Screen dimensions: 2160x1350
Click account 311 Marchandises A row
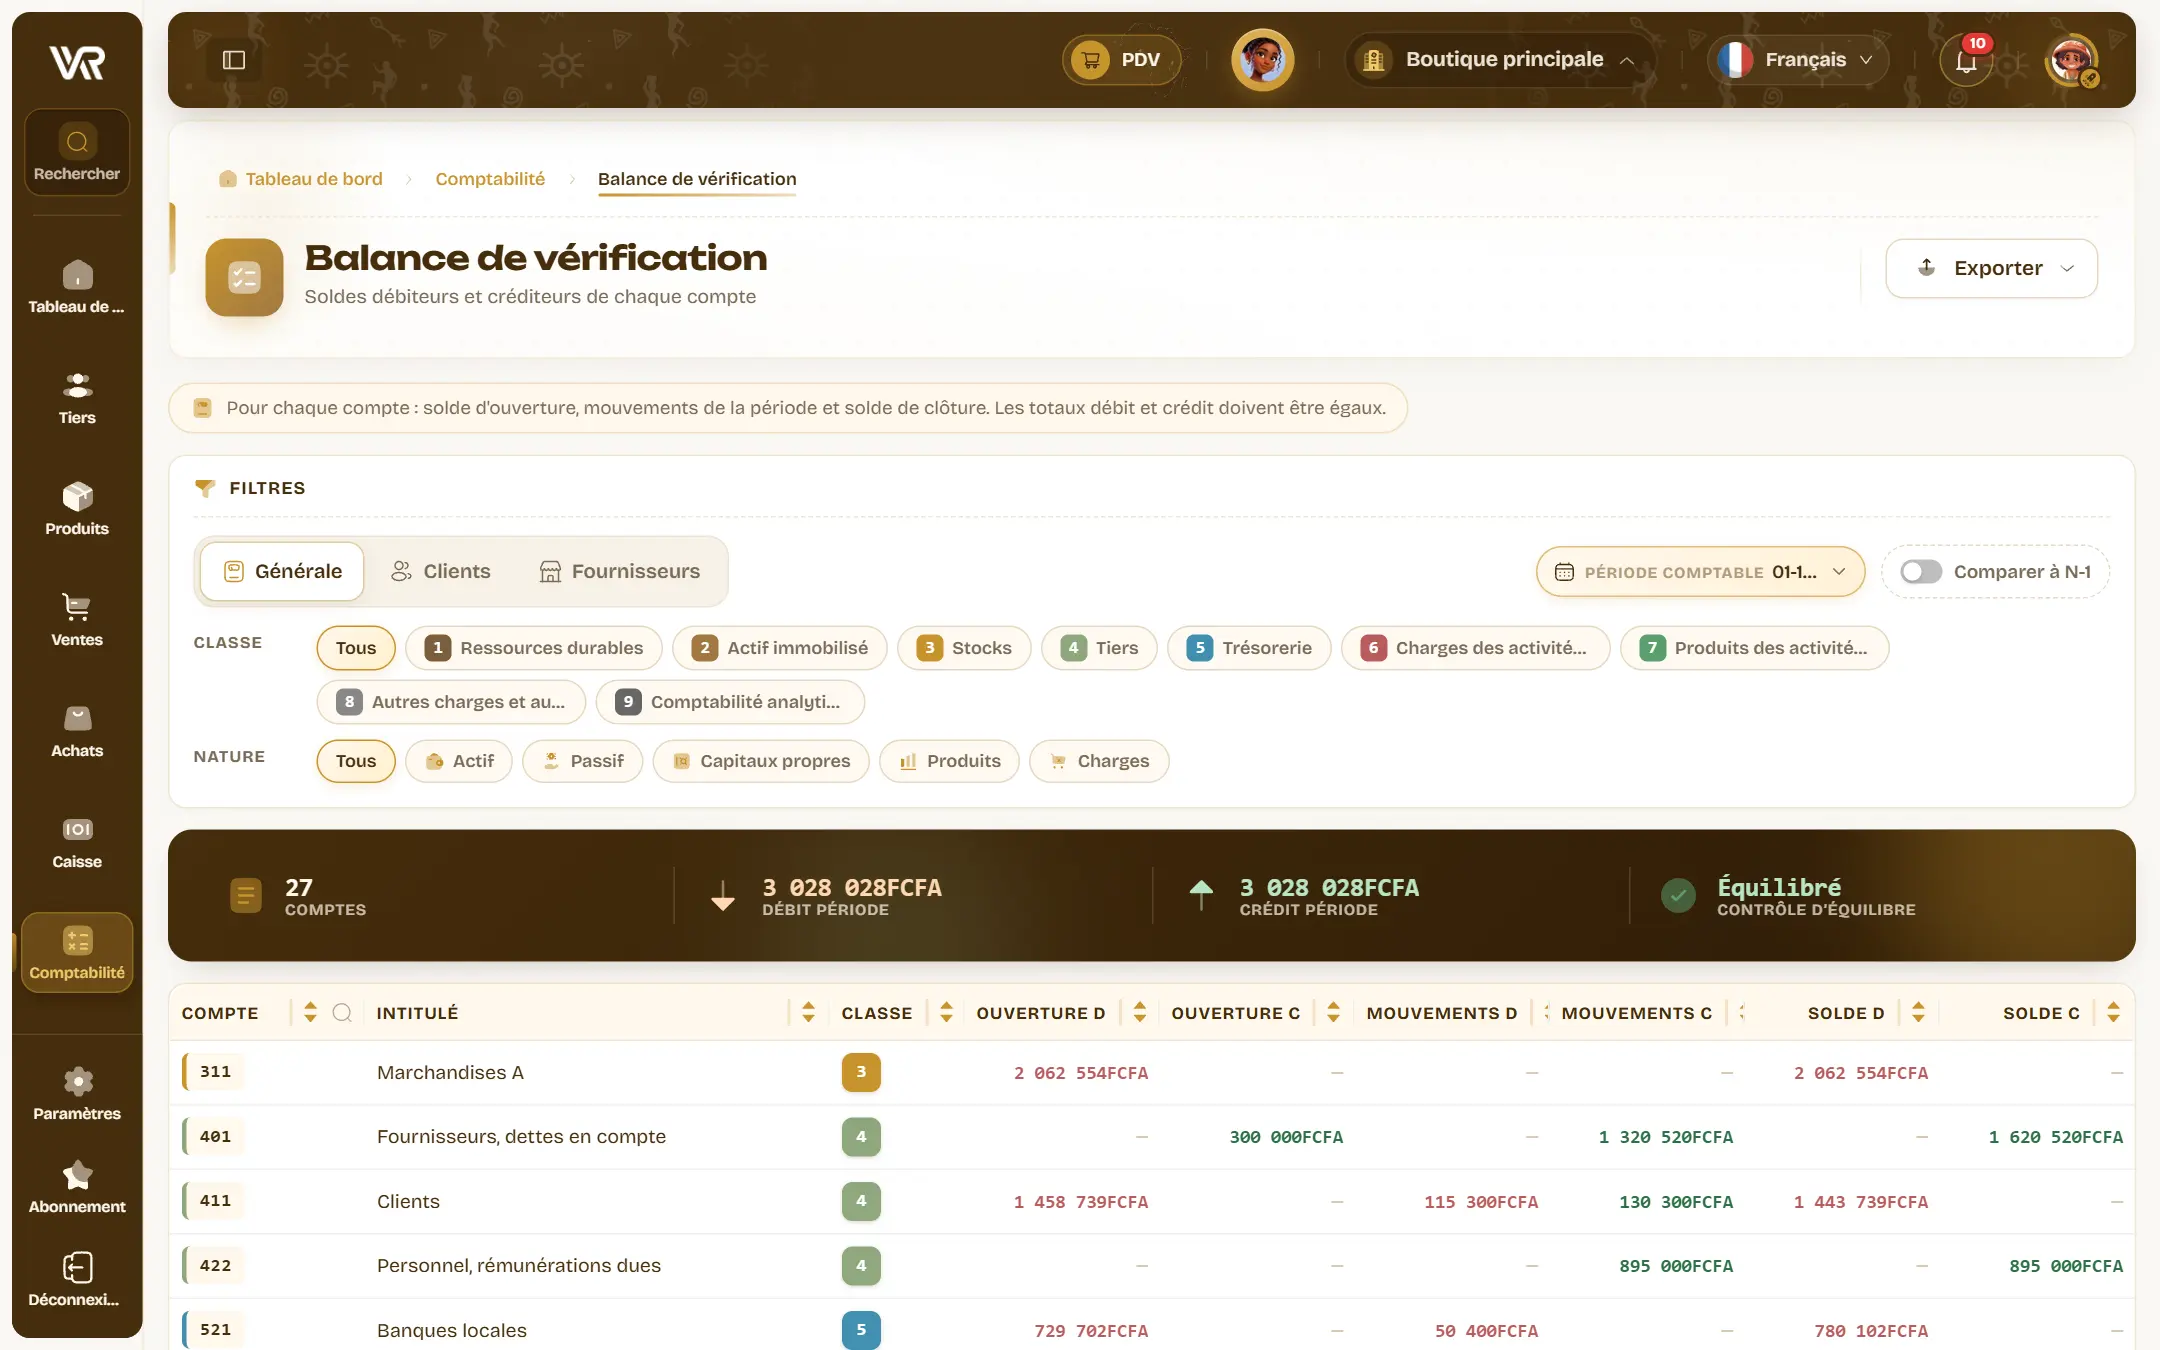coord(1151,1072)
